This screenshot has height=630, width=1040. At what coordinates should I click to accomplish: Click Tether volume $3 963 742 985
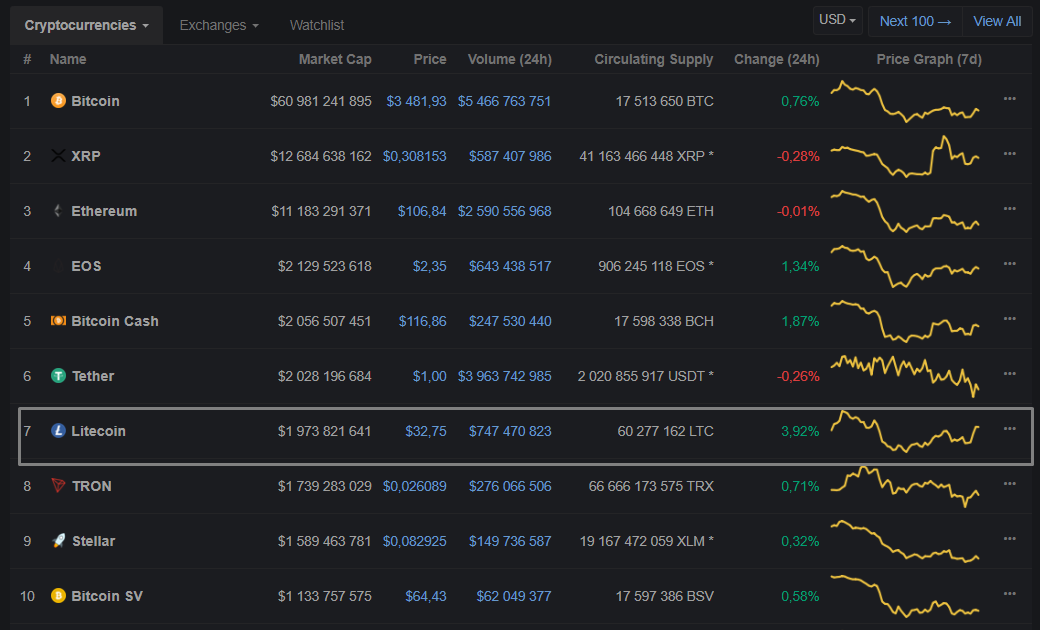pyautogui.click(x=505, y=376)
